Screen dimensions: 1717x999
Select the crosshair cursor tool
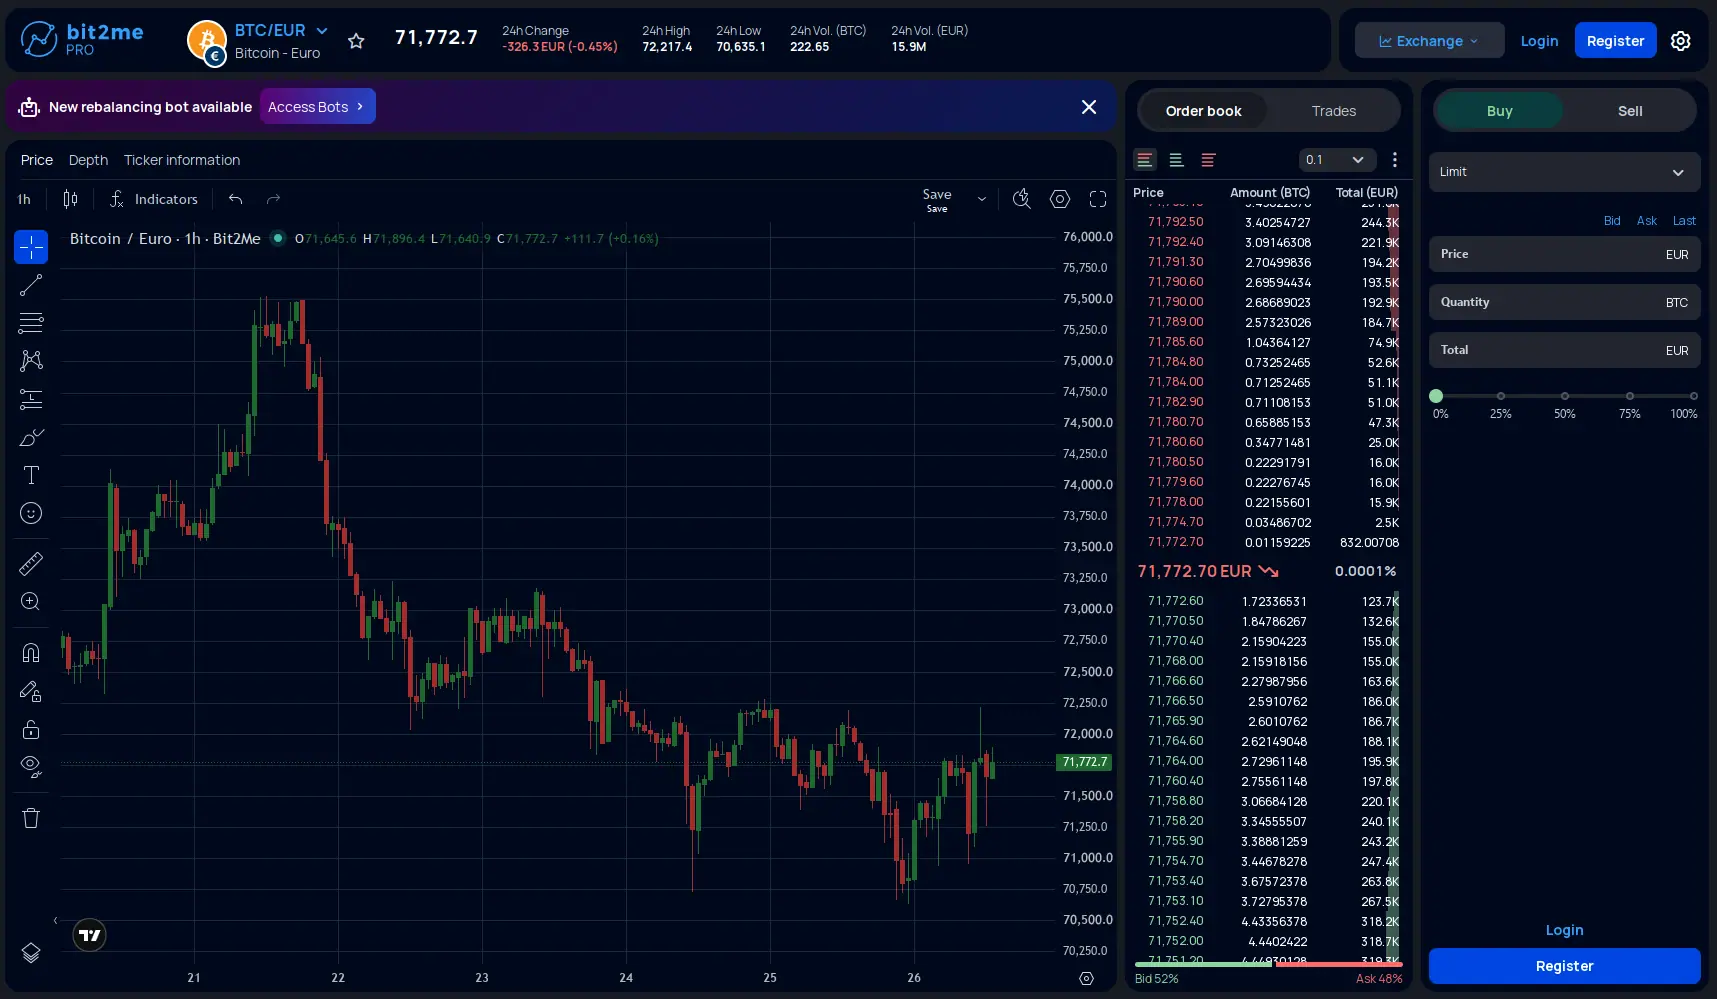(x=31, y=247)
